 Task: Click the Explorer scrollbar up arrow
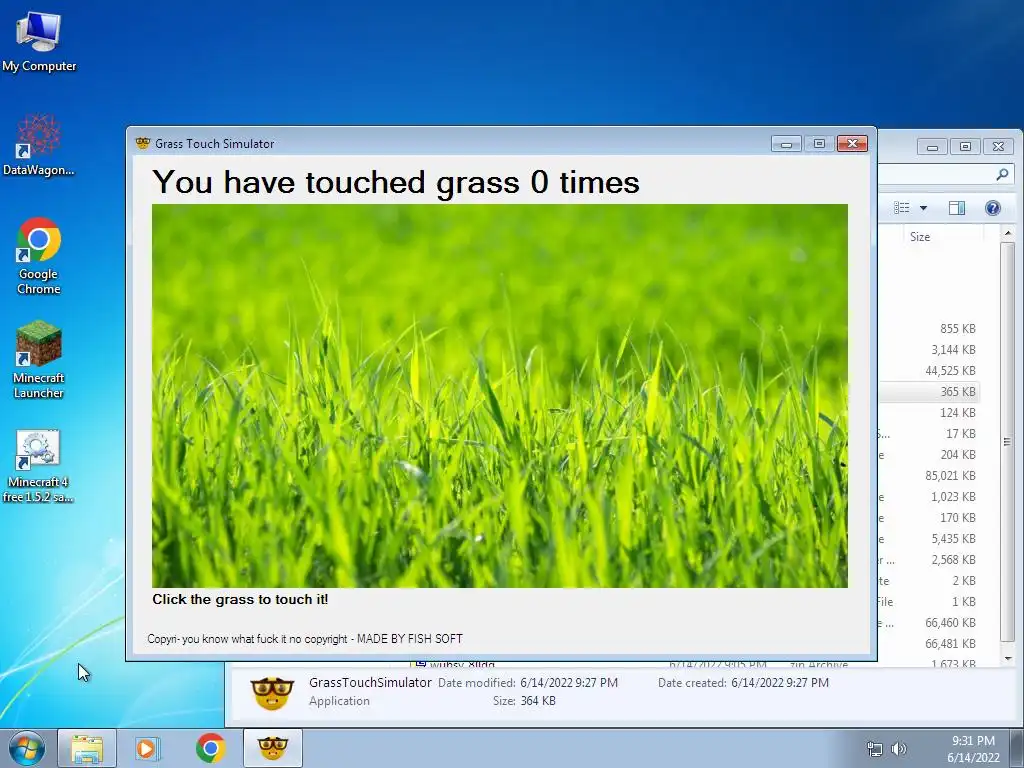tap(1008, 233)
